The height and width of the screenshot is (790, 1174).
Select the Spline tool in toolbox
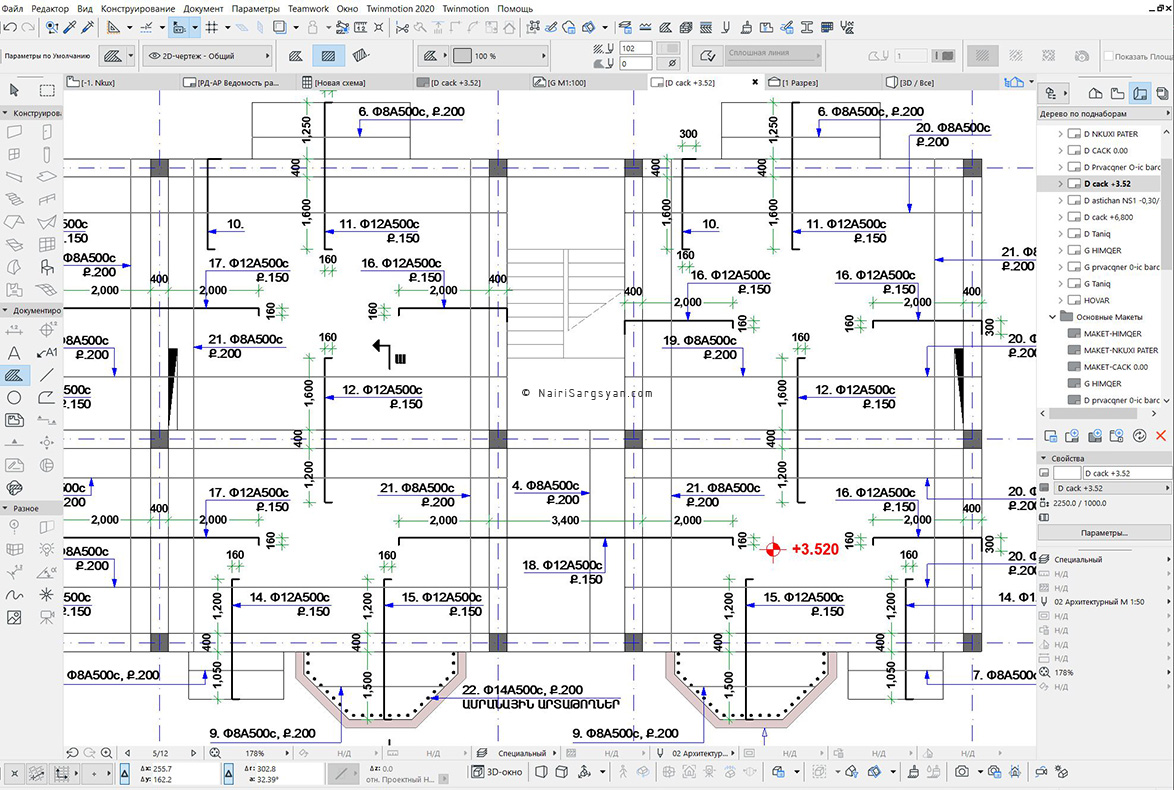[14, 595]
